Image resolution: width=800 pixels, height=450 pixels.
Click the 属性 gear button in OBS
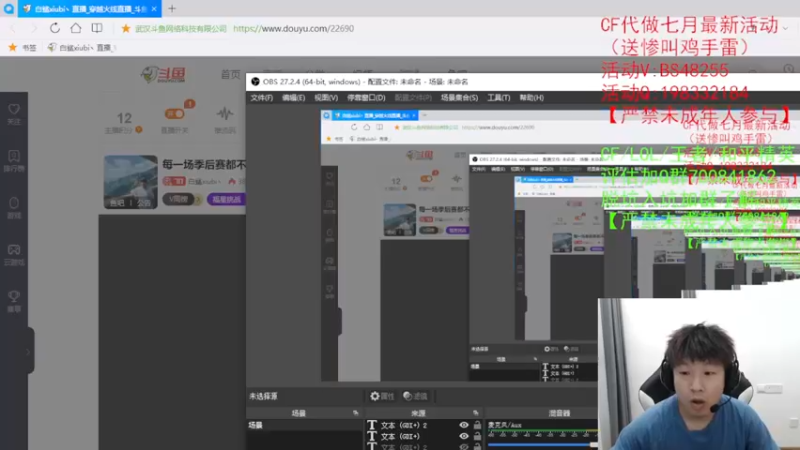click(382, 396)
